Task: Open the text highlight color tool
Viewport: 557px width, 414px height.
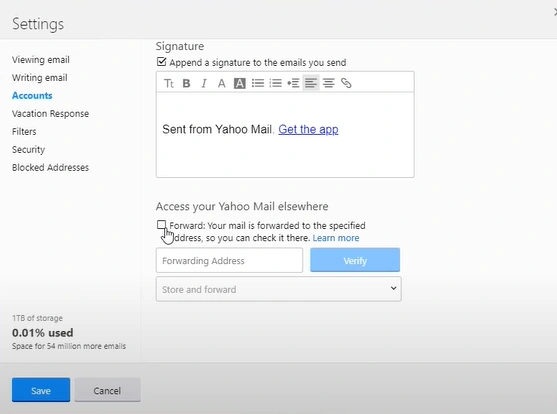Action: (x=240, y=84)
